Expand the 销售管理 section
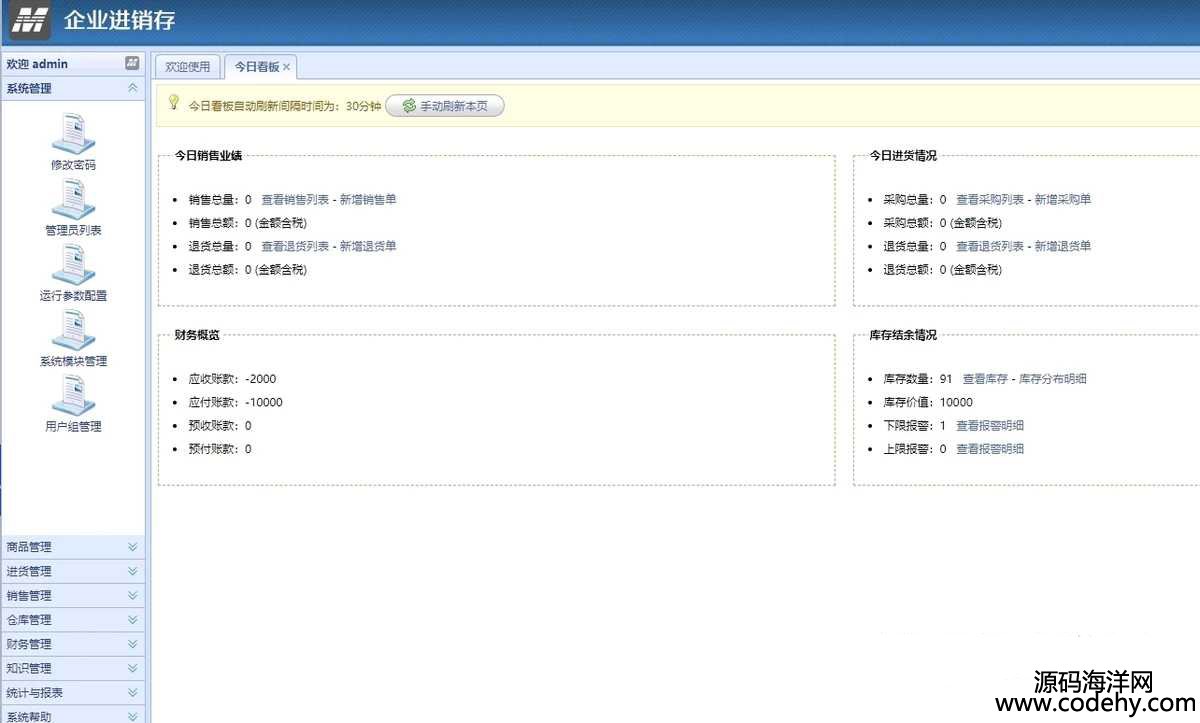This screenshot has width=1200, height=723. point(132,595)
